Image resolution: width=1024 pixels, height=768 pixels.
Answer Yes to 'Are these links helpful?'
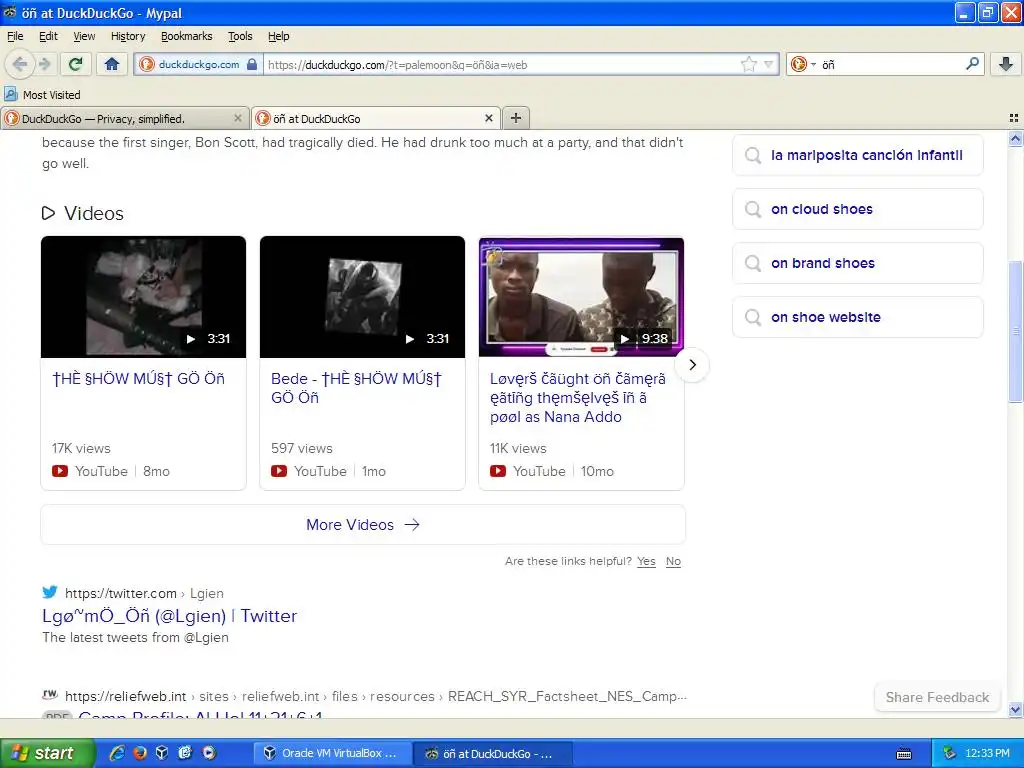tap(646, 561)
